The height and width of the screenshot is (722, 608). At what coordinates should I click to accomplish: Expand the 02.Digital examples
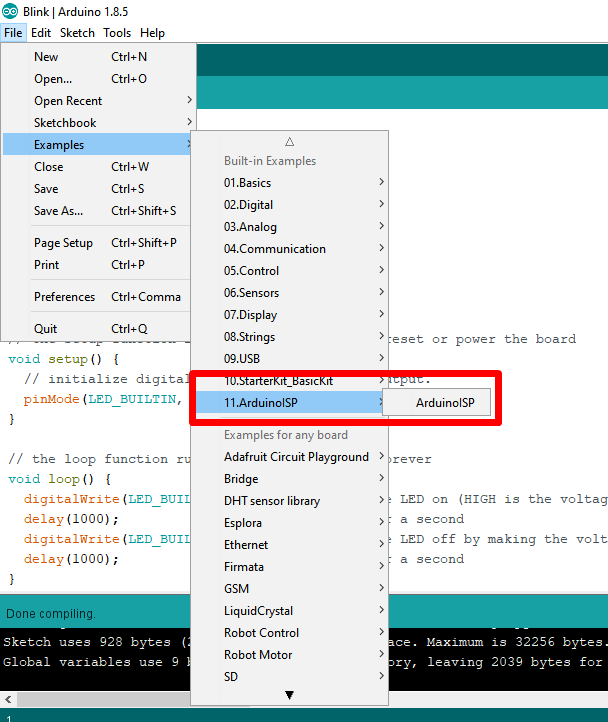pyautogui.click(x=290, y=205)
